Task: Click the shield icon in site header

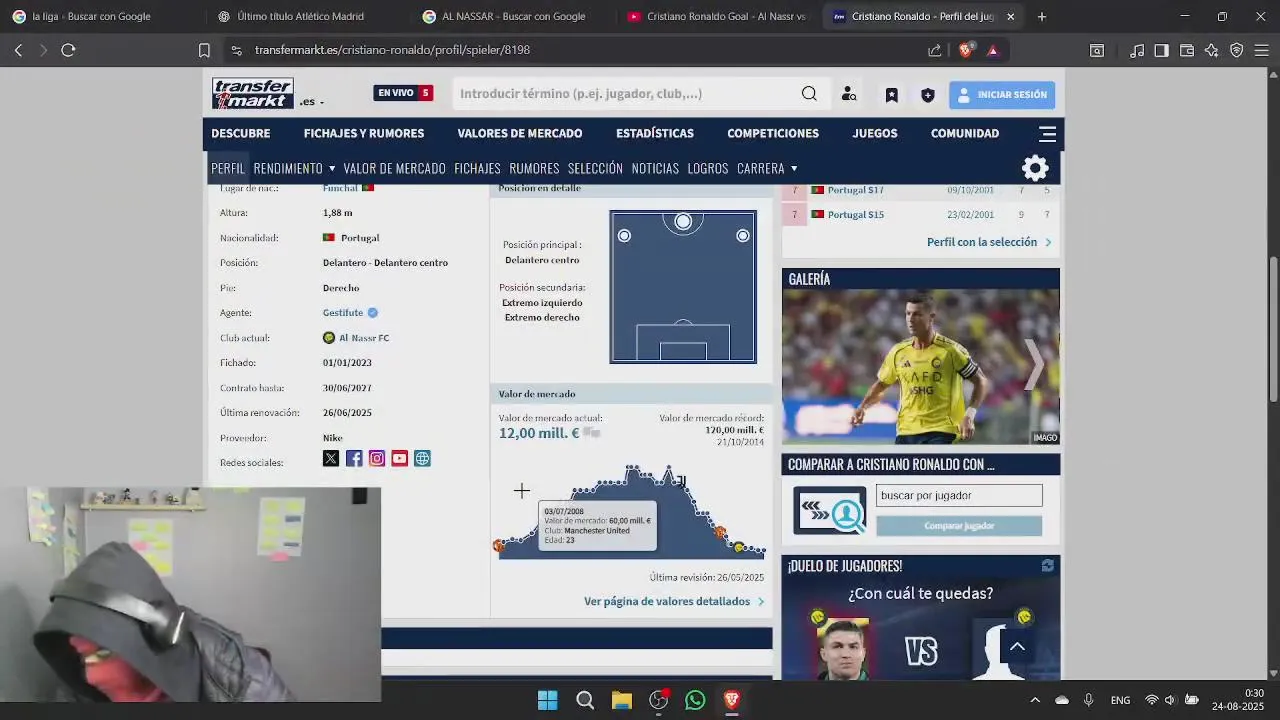Action: [928, 95]
